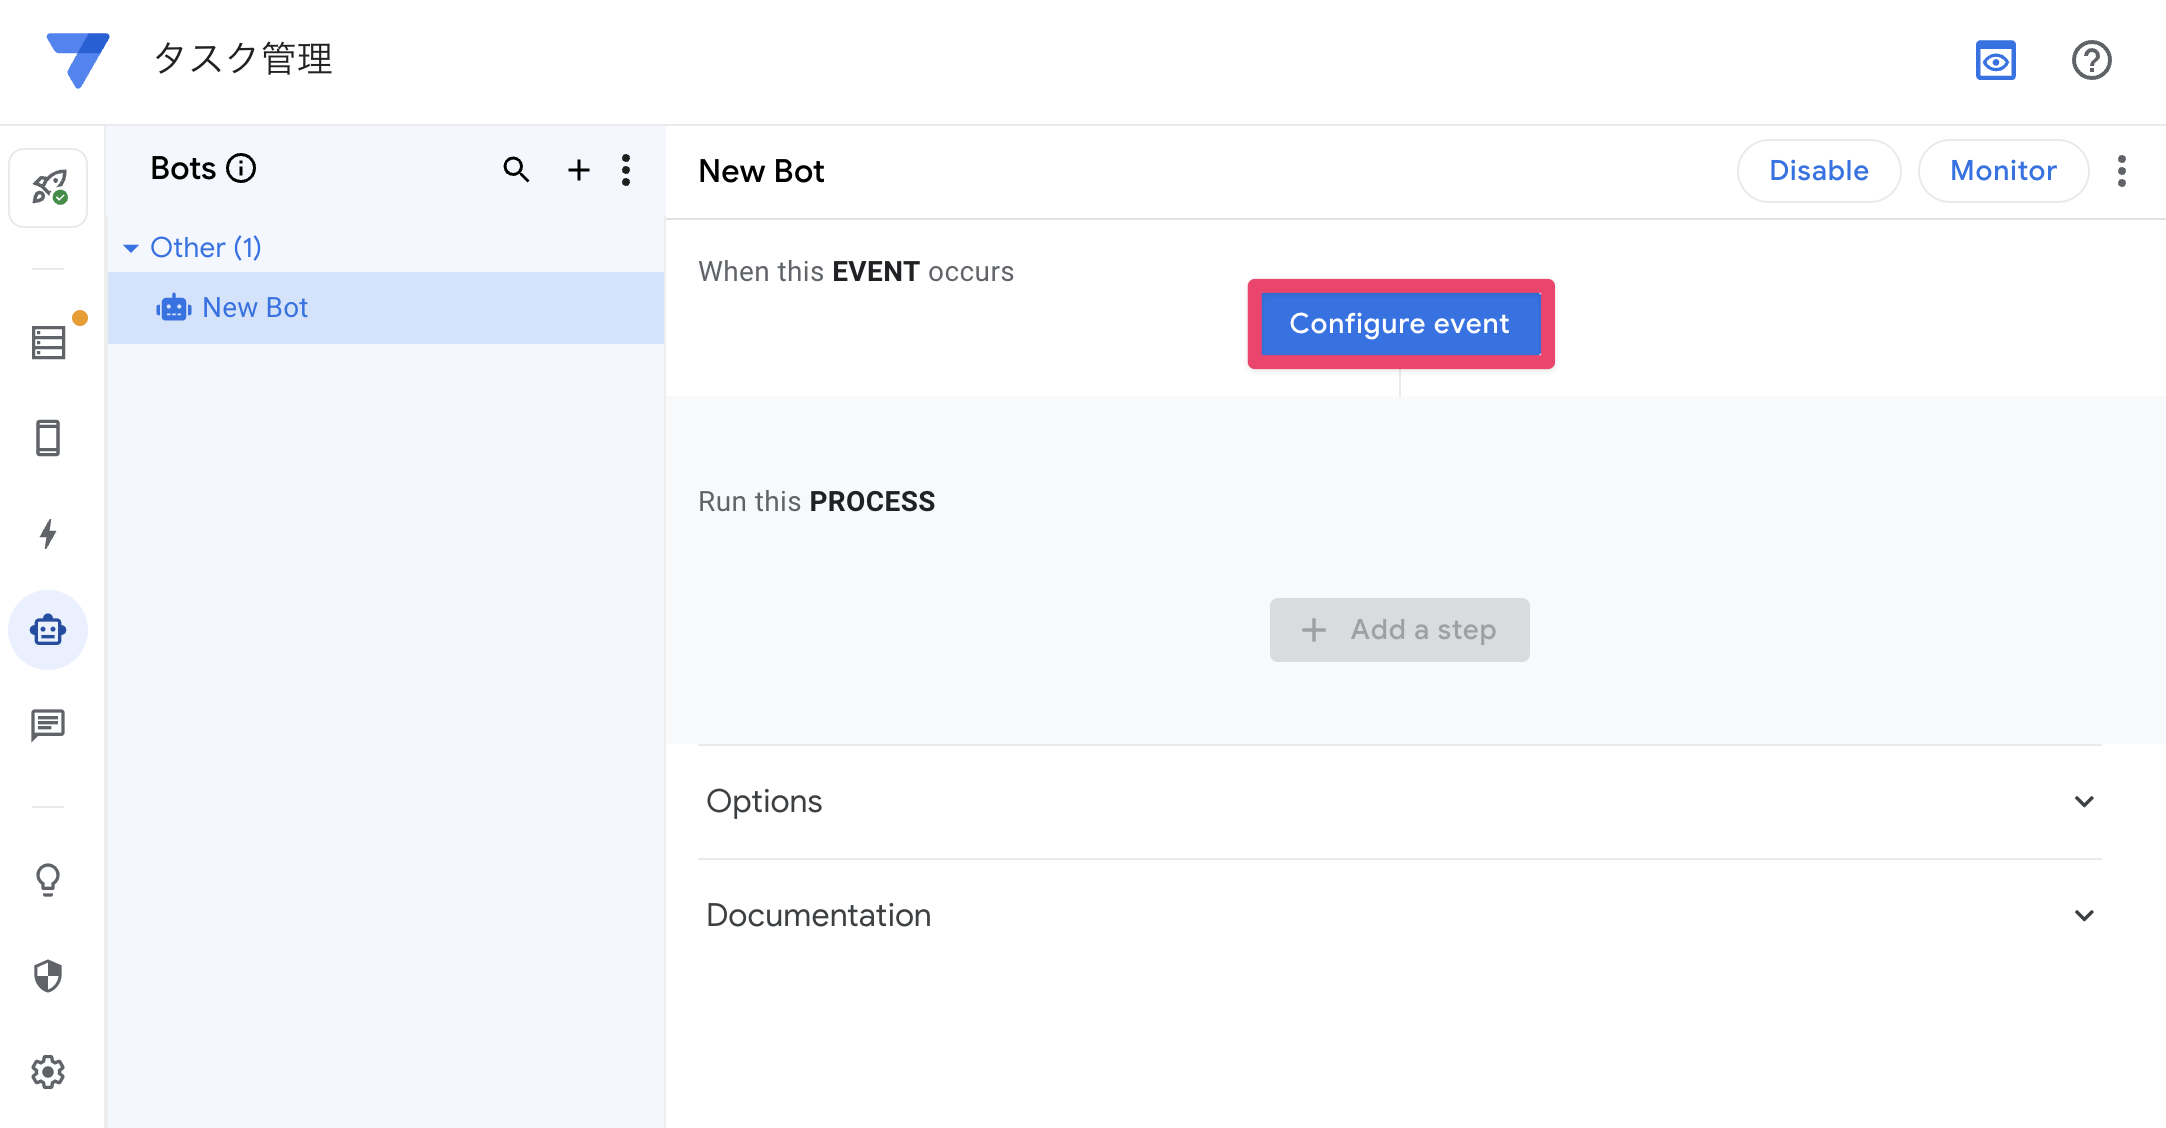Click the Configure event button
Viewport: 2166px width, 1128px height.
[1399, 324]
